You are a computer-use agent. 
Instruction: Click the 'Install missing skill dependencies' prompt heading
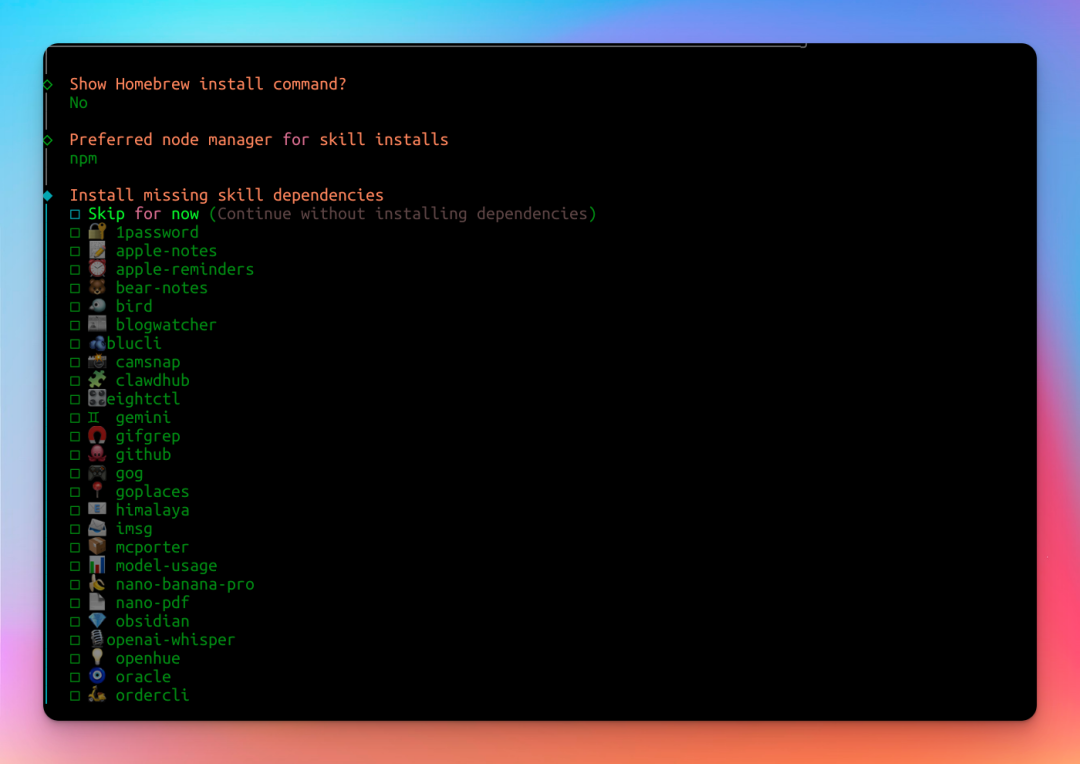(226, 195)
